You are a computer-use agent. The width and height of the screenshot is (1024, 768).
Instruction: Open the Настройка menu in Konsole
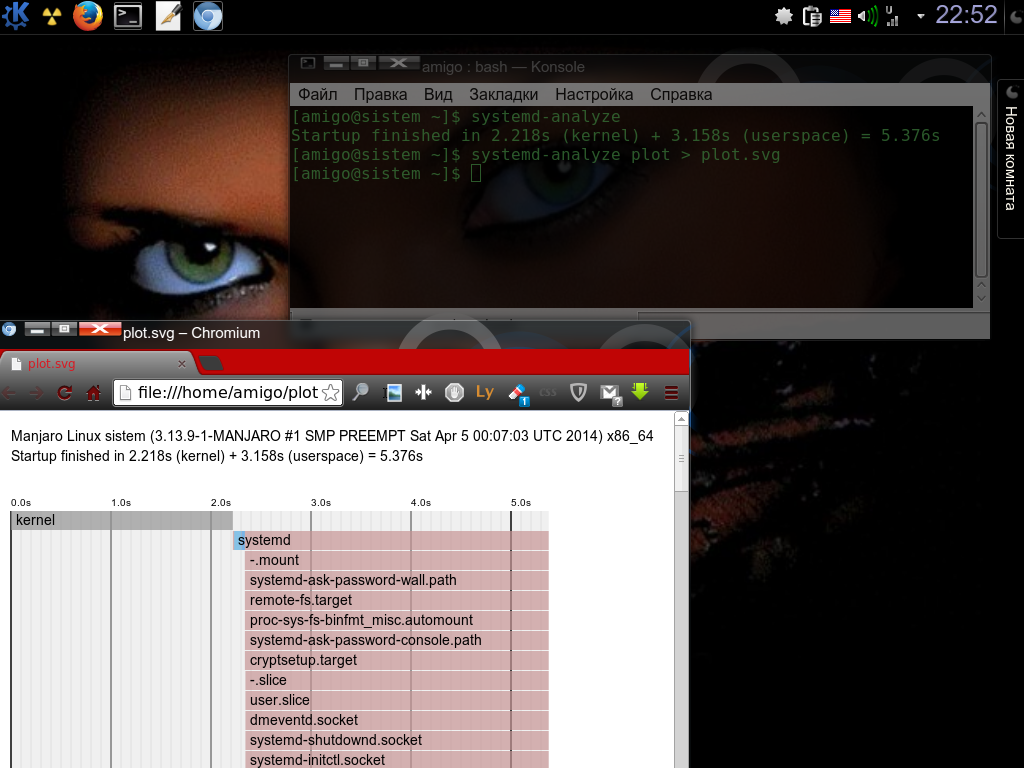594,94
